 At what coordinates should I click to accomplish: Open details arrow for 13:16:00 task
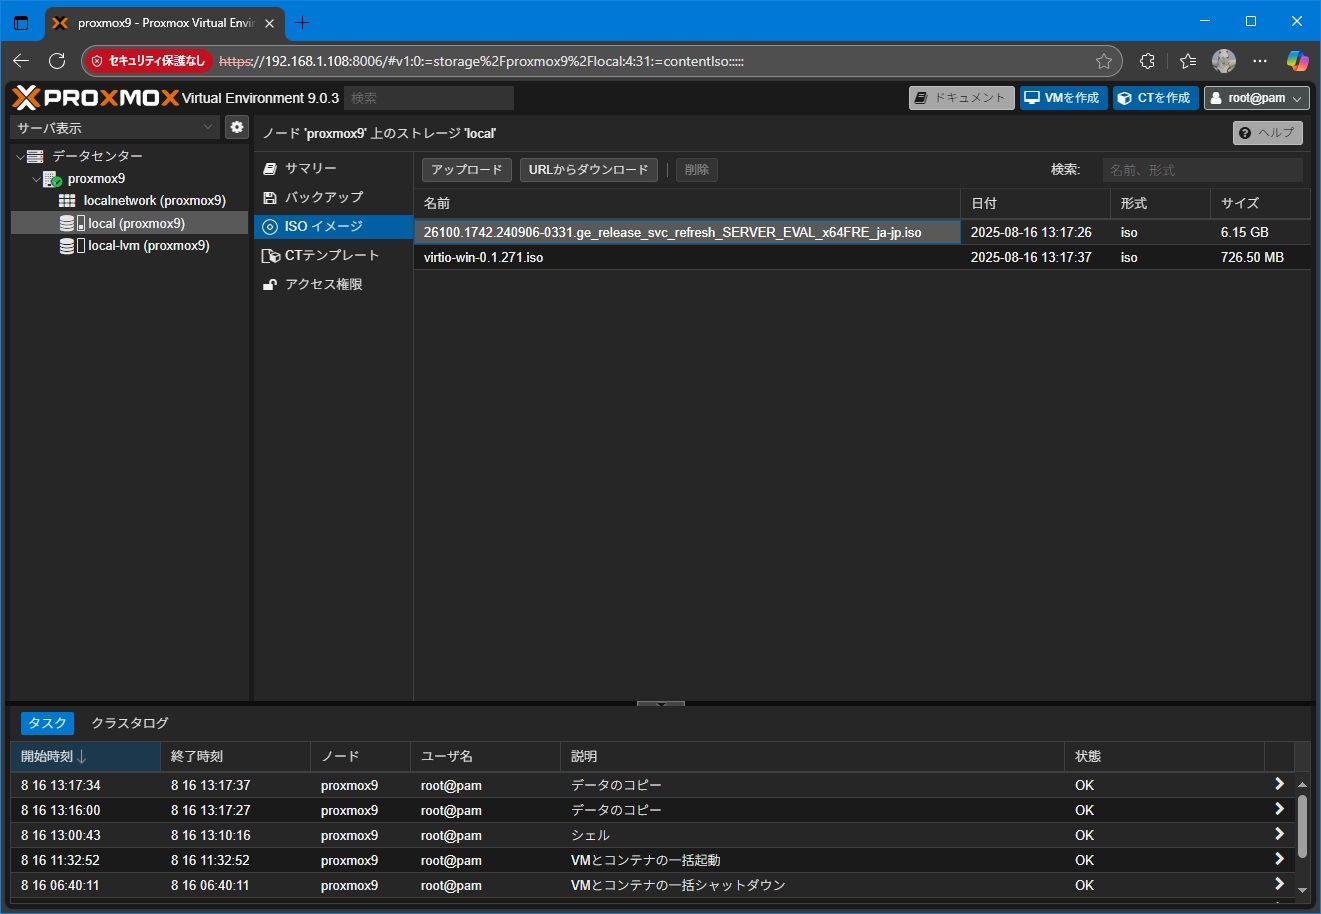[x=1279, y=810]
